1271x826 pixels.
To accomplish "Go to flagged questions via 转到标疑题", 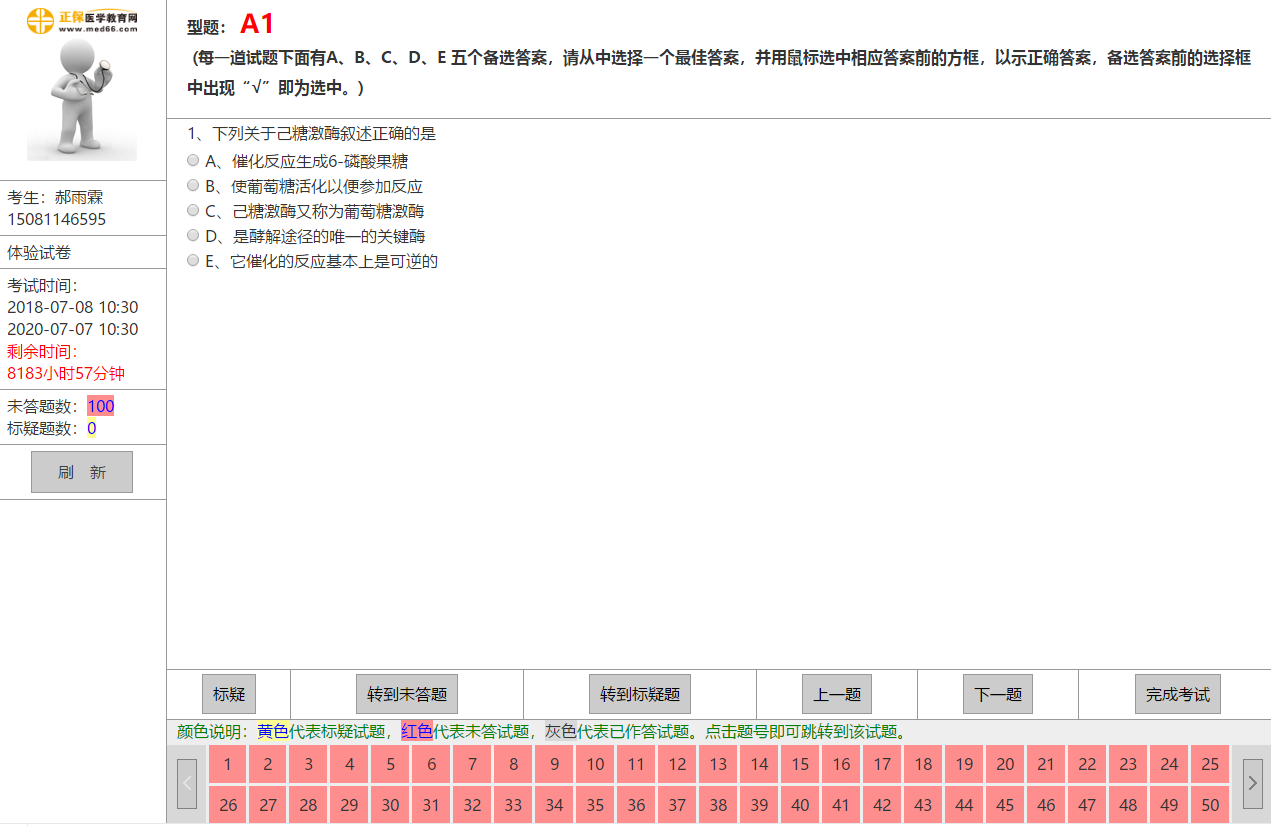I will tap(640, 694).
